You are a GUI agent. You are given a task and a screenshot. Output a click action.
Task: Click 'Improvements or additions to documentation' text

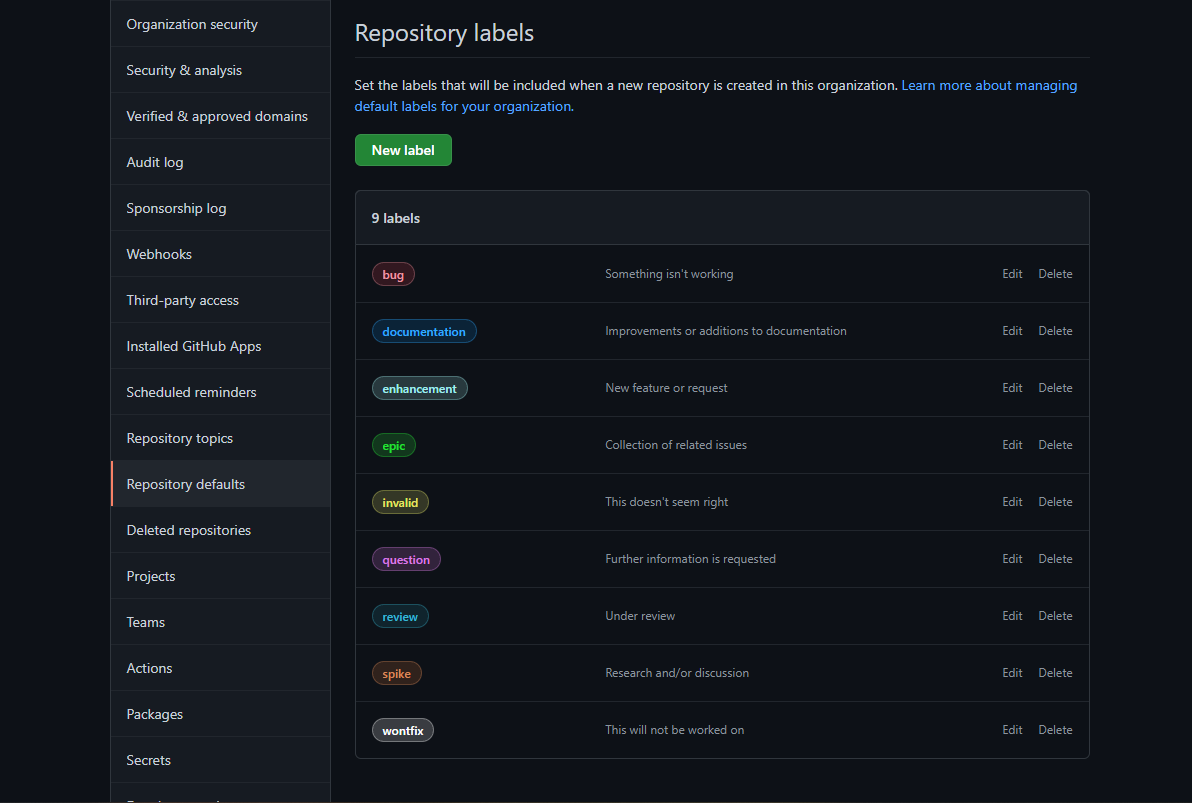pyautogui.click(x=725, y=331)
